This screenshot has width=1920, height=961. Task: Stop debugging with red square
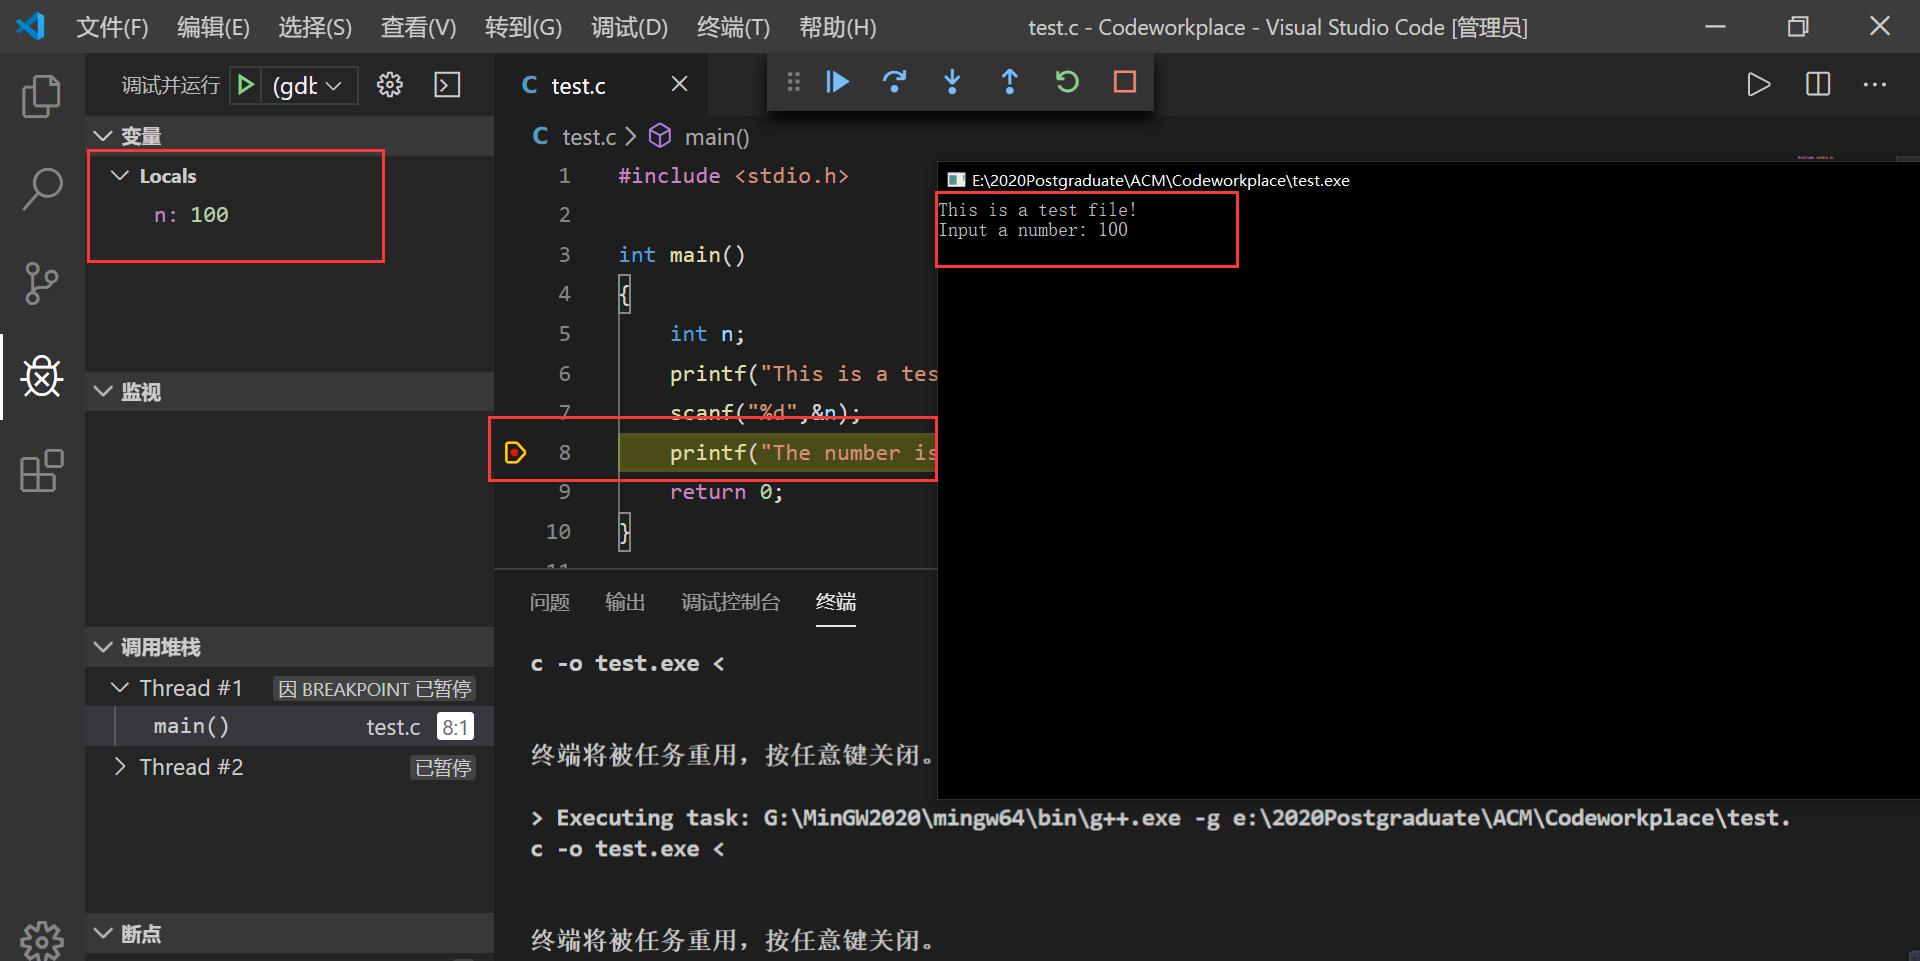point(1125,82)
